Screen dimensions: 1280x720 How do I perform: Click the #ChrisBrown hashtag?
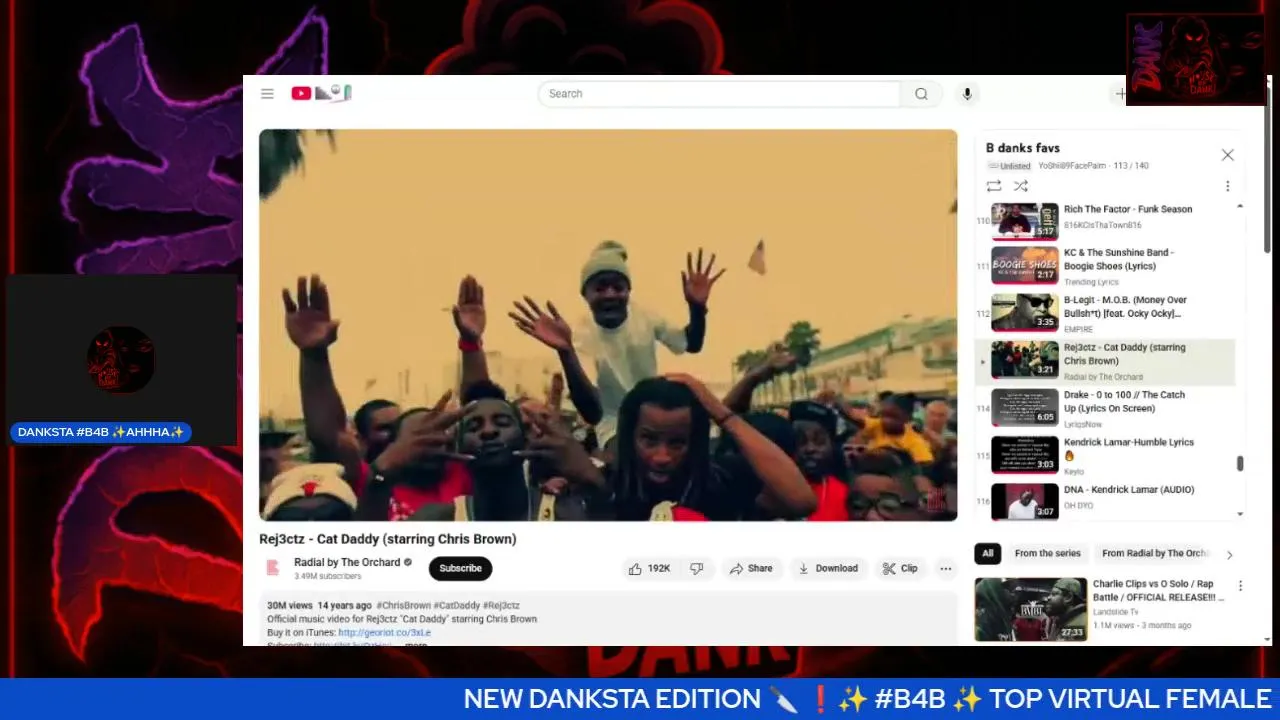(403, 606)
